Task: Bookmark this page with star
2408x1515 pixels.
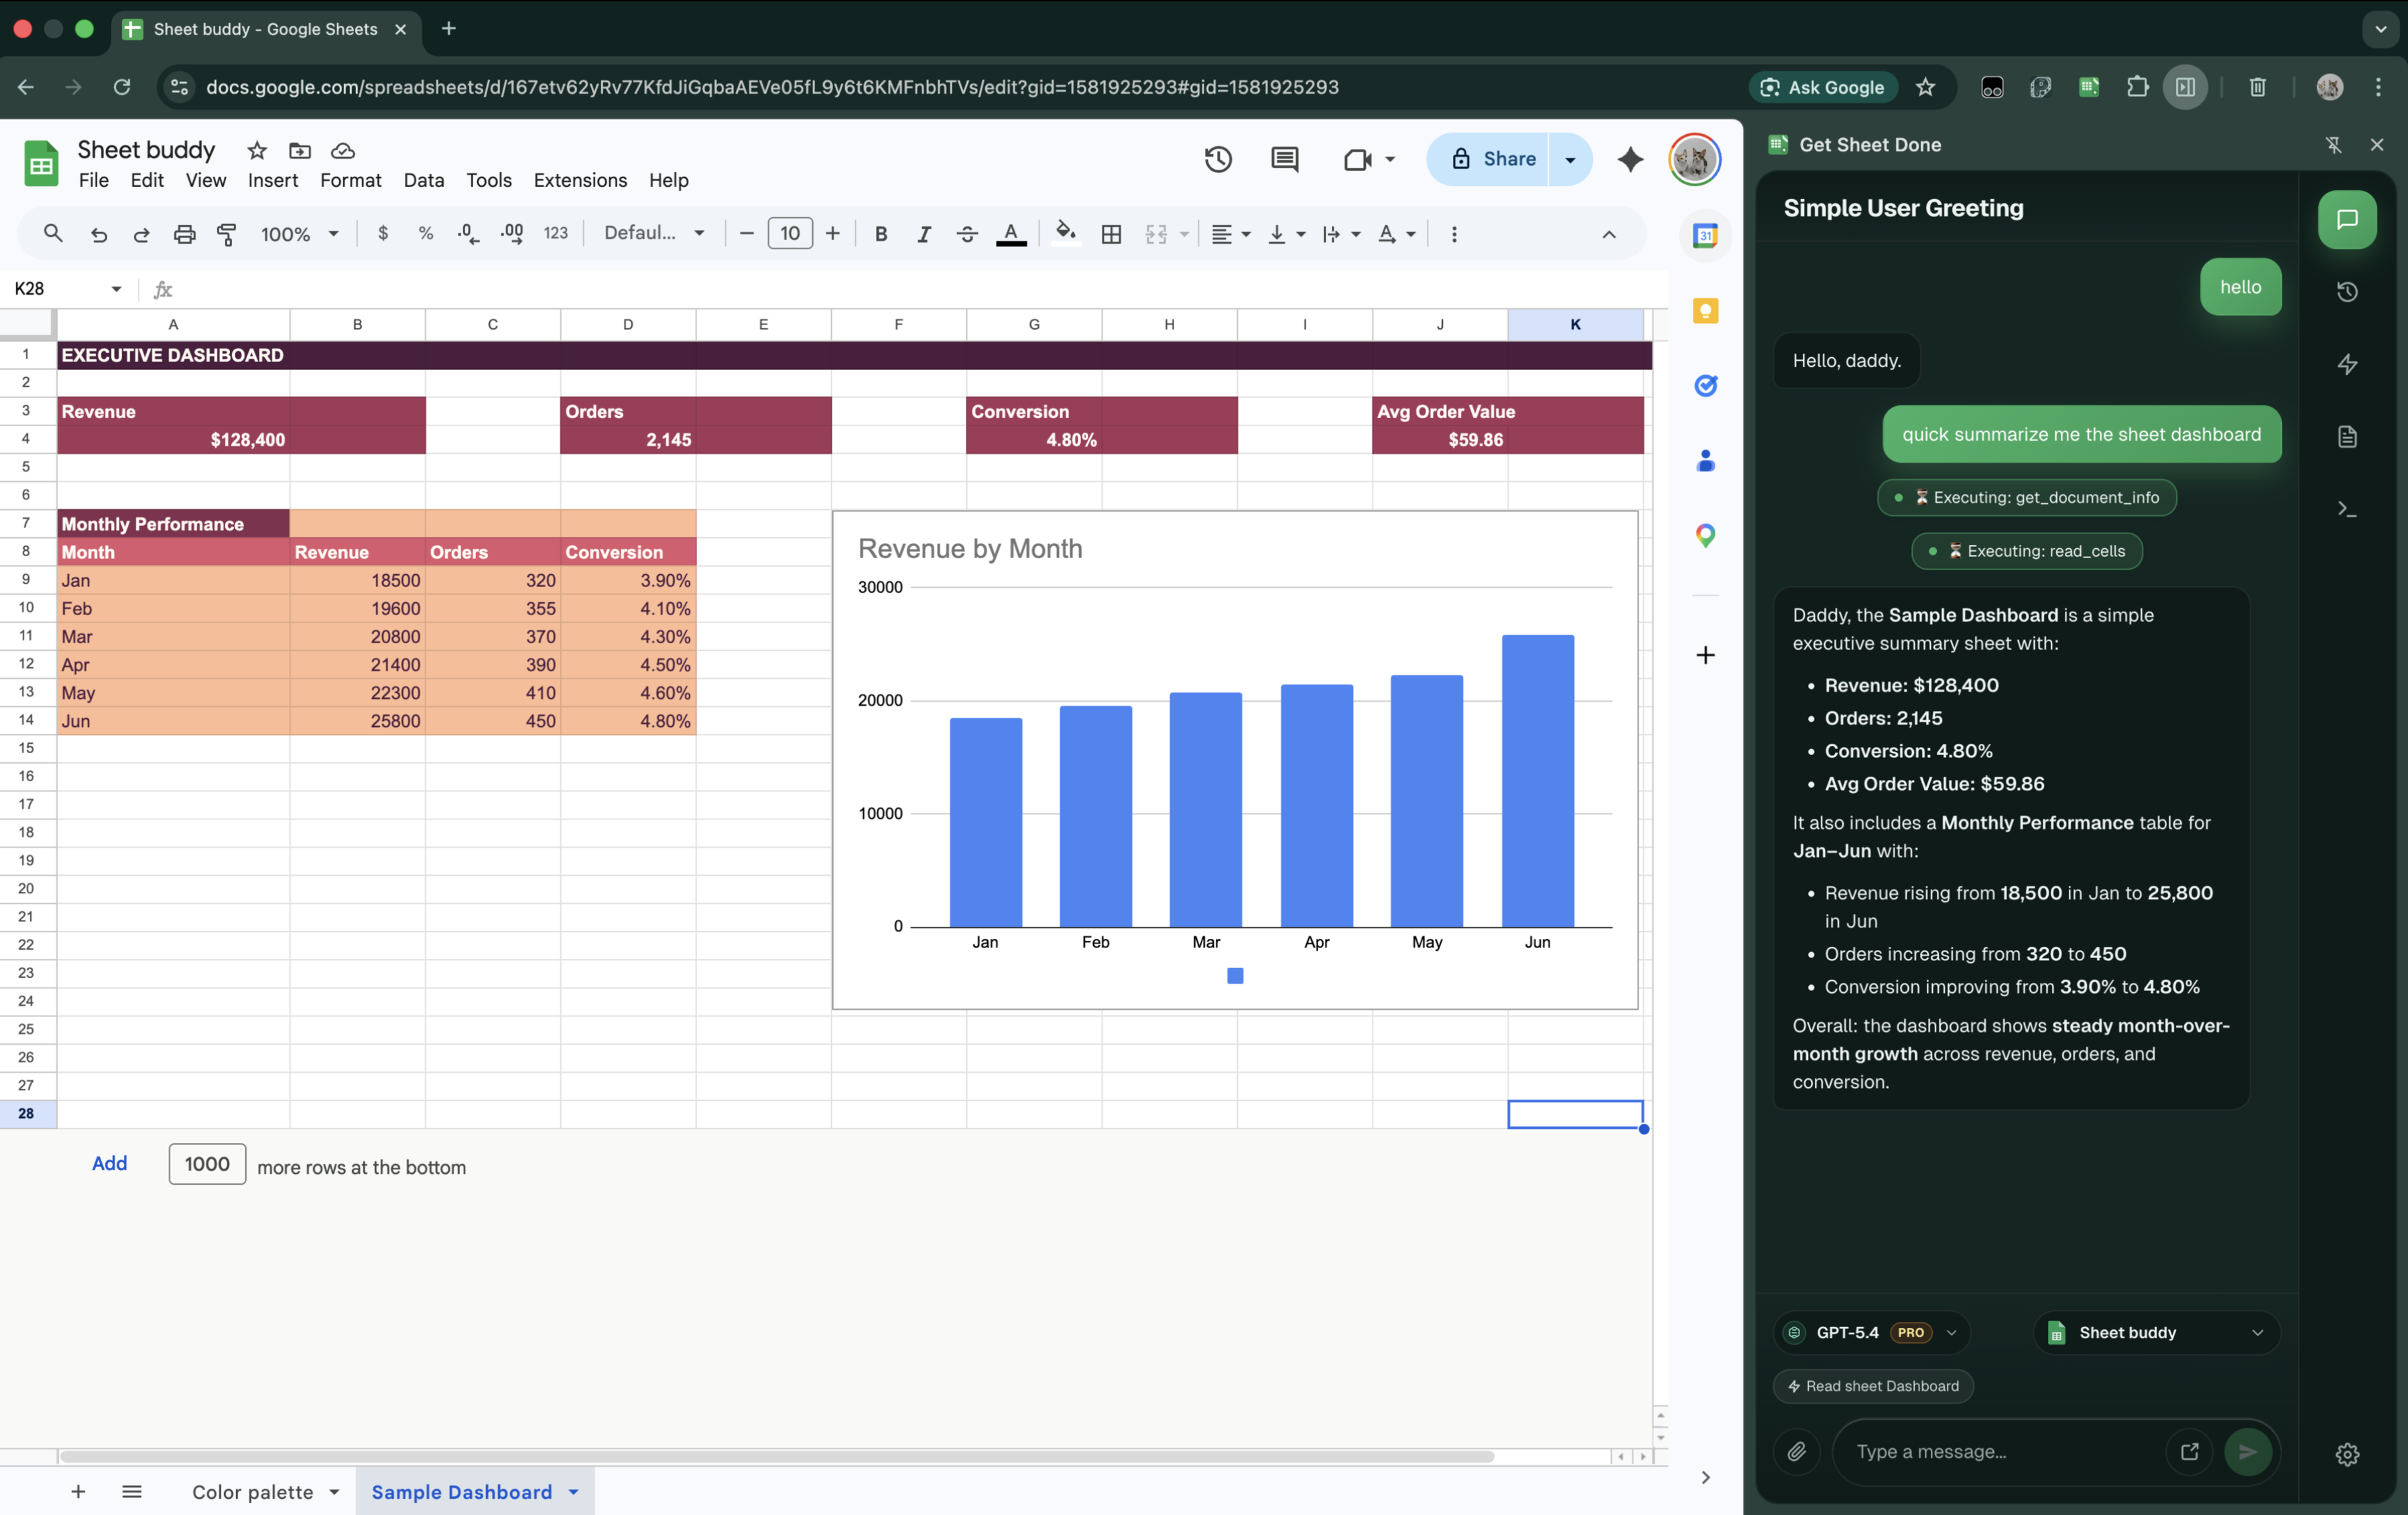Action: click(x=1925, y=87)
